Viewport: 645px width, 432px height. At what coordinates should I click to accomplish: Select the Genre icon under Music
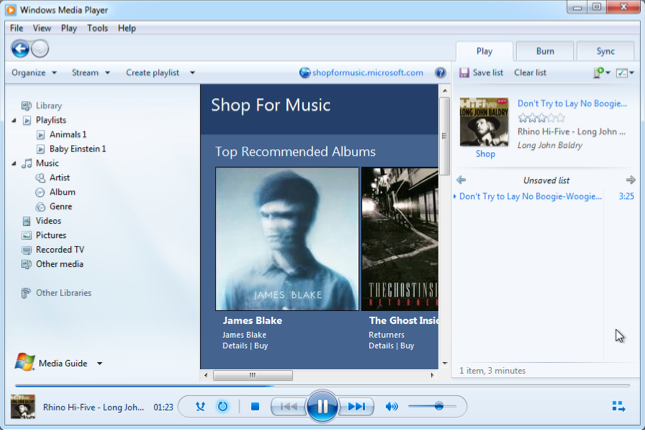click(40, 207)
